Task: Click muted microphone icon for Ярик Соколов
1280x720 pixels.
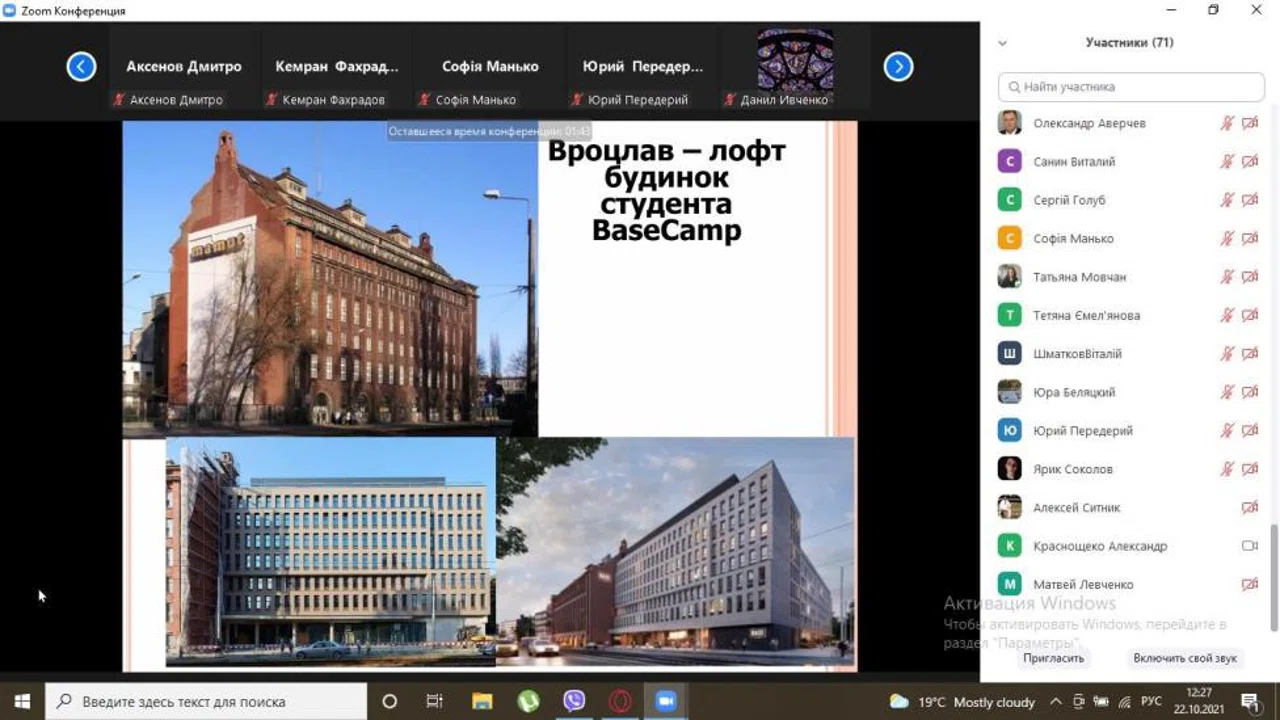Action: (x=1227, y=469)
